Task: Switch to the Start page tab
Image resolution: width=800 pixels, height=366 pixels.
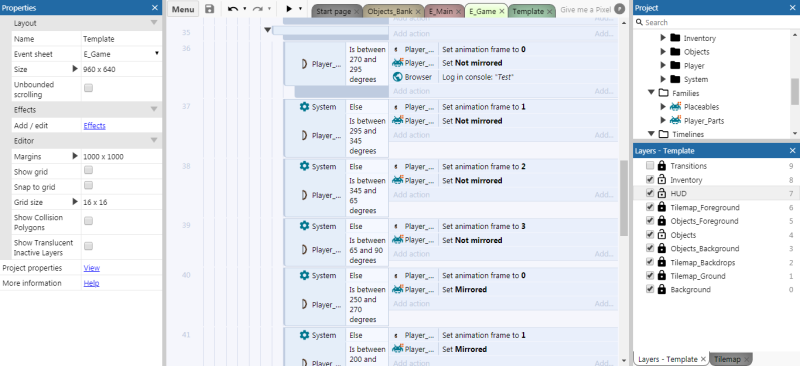Action: pyautogui.click(x=333, y=11)
